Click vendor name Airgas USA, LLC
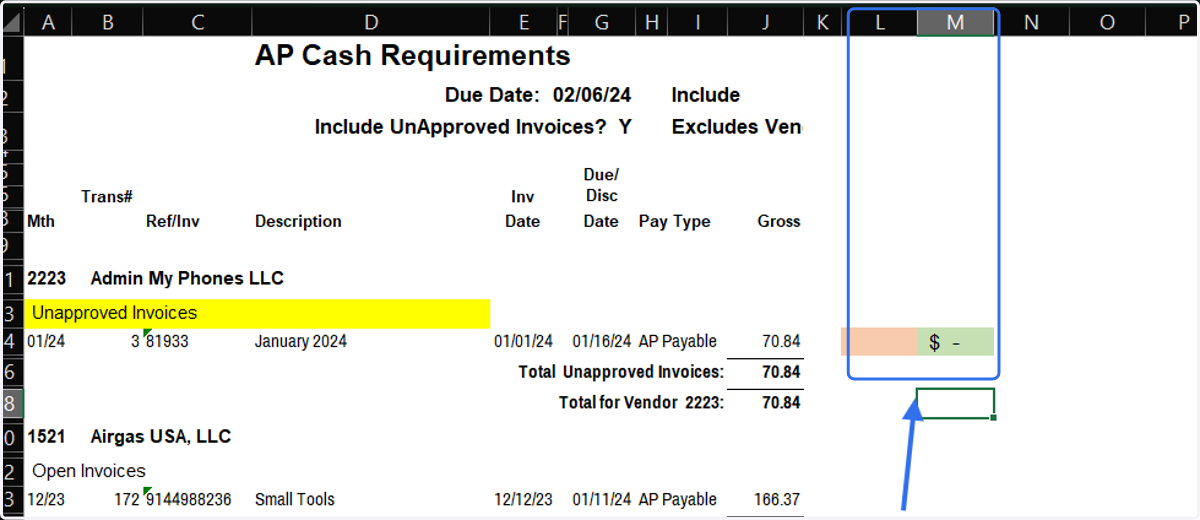This screenshot has width=1200, height=520. click(x=160, y=436)
